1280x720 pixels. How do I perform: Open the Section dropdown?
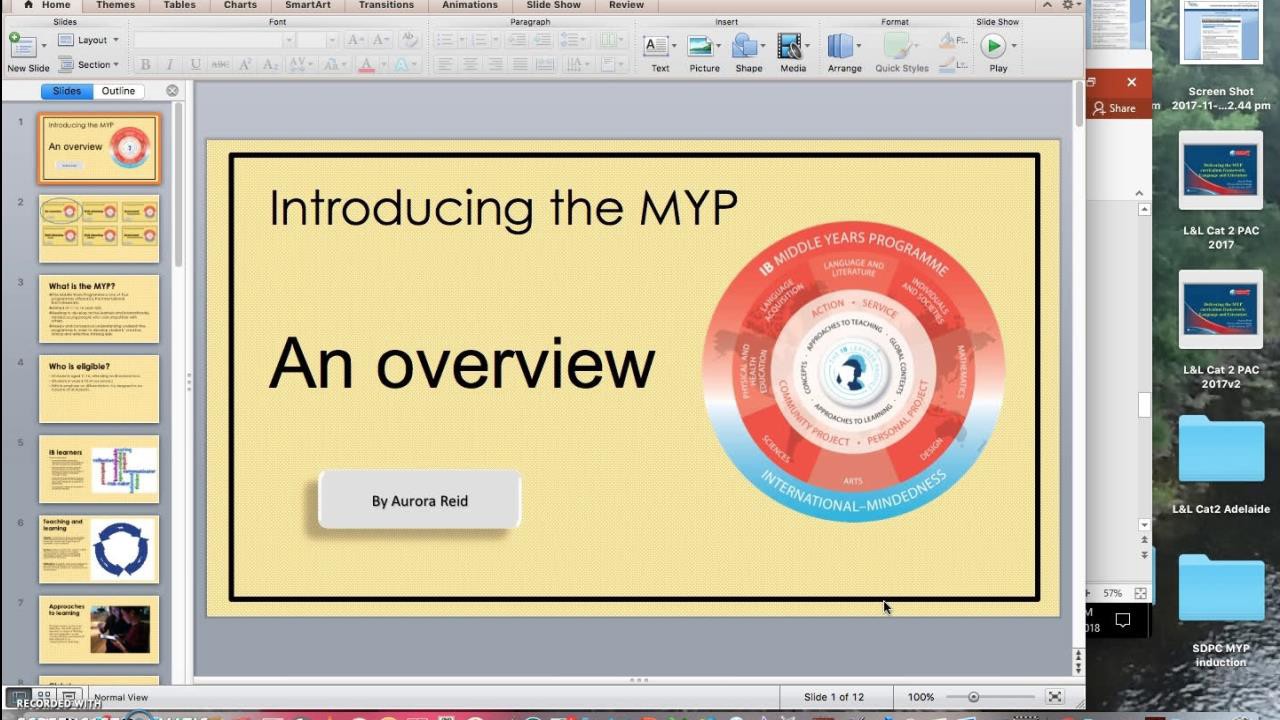tap(88, 65)
